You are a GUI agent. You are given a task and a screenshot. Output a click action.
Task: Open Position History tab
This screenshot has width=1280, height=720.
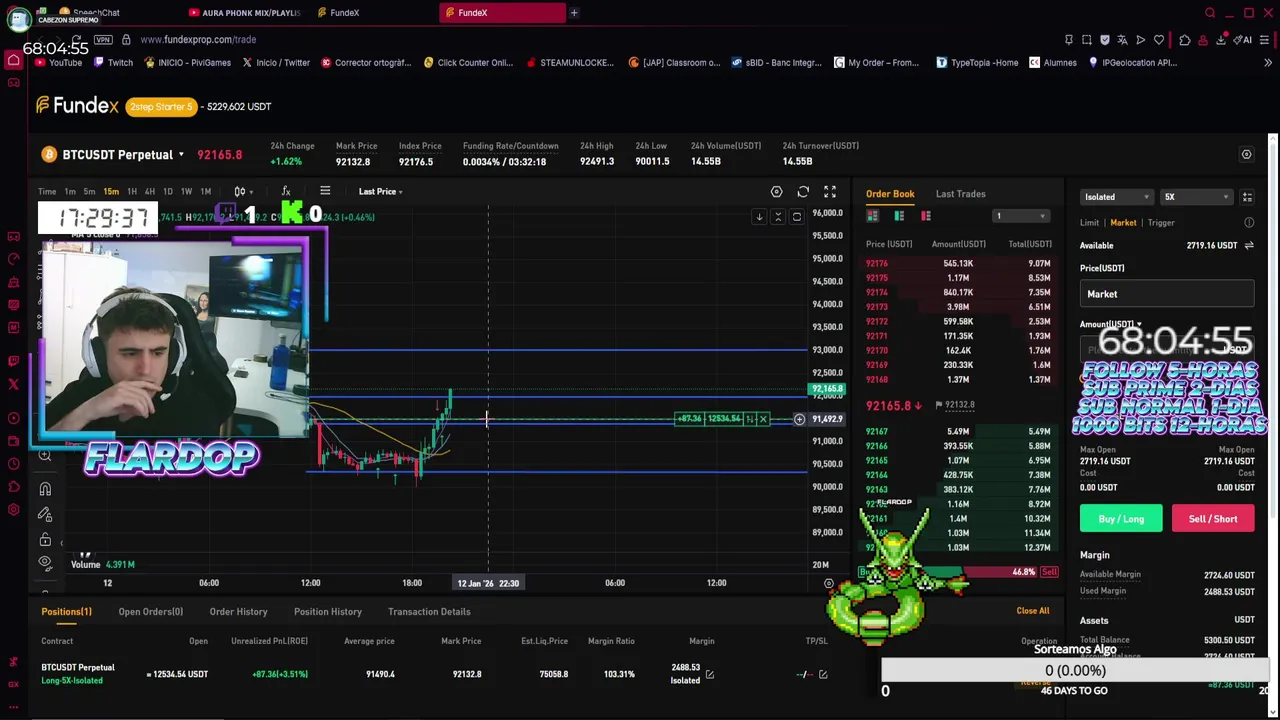pos(327,611)
